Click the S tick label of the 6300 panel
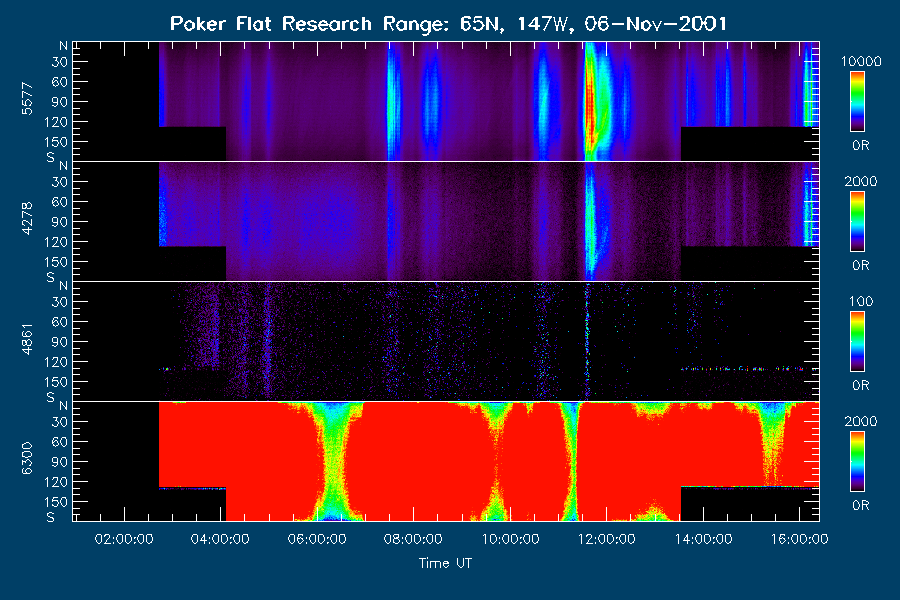The image size is (900, 600). tap(51, 517)
